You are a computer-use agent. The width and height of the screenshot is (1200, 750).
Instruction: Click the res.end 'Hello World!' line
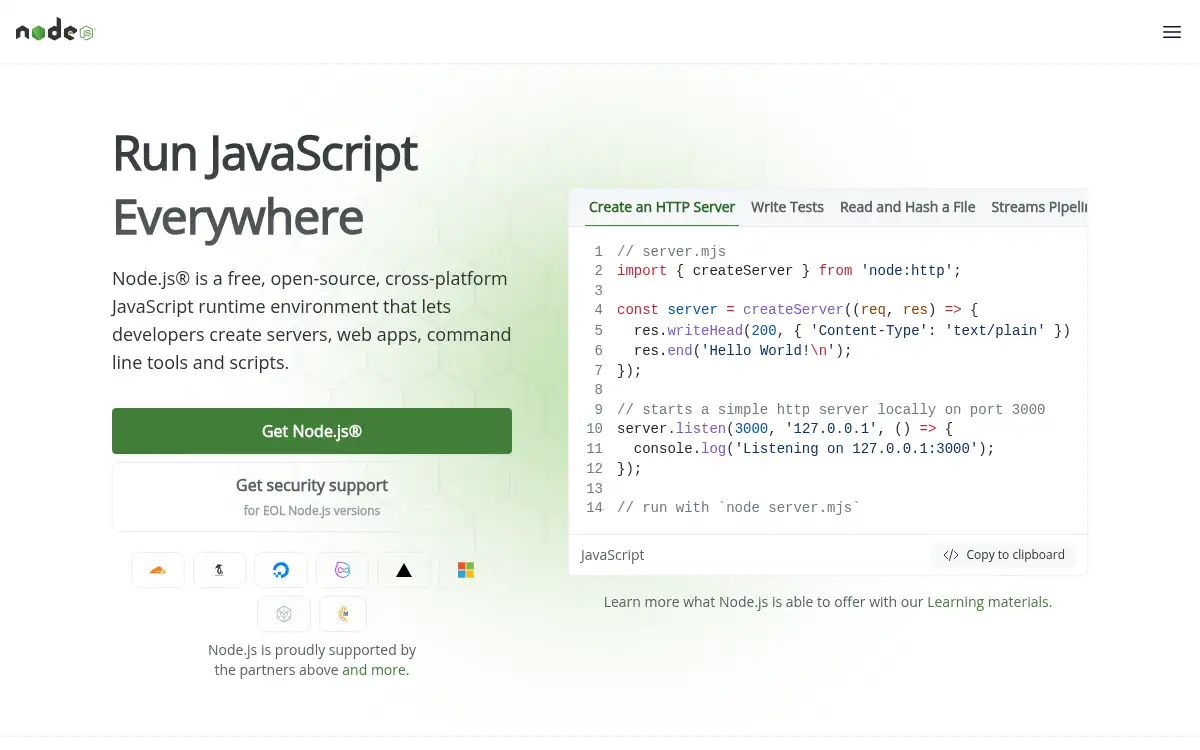tap(743, 350)
